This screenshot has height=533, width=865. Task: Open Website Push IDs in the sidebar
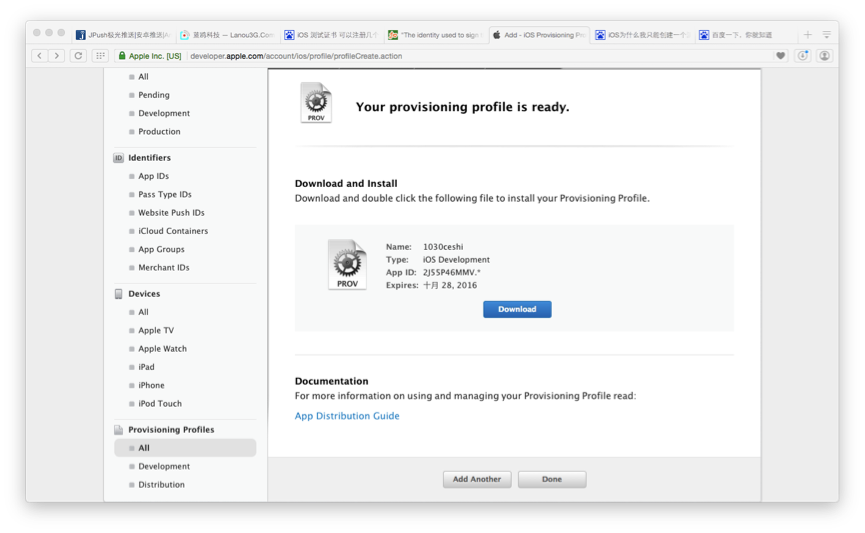point(171,212)
